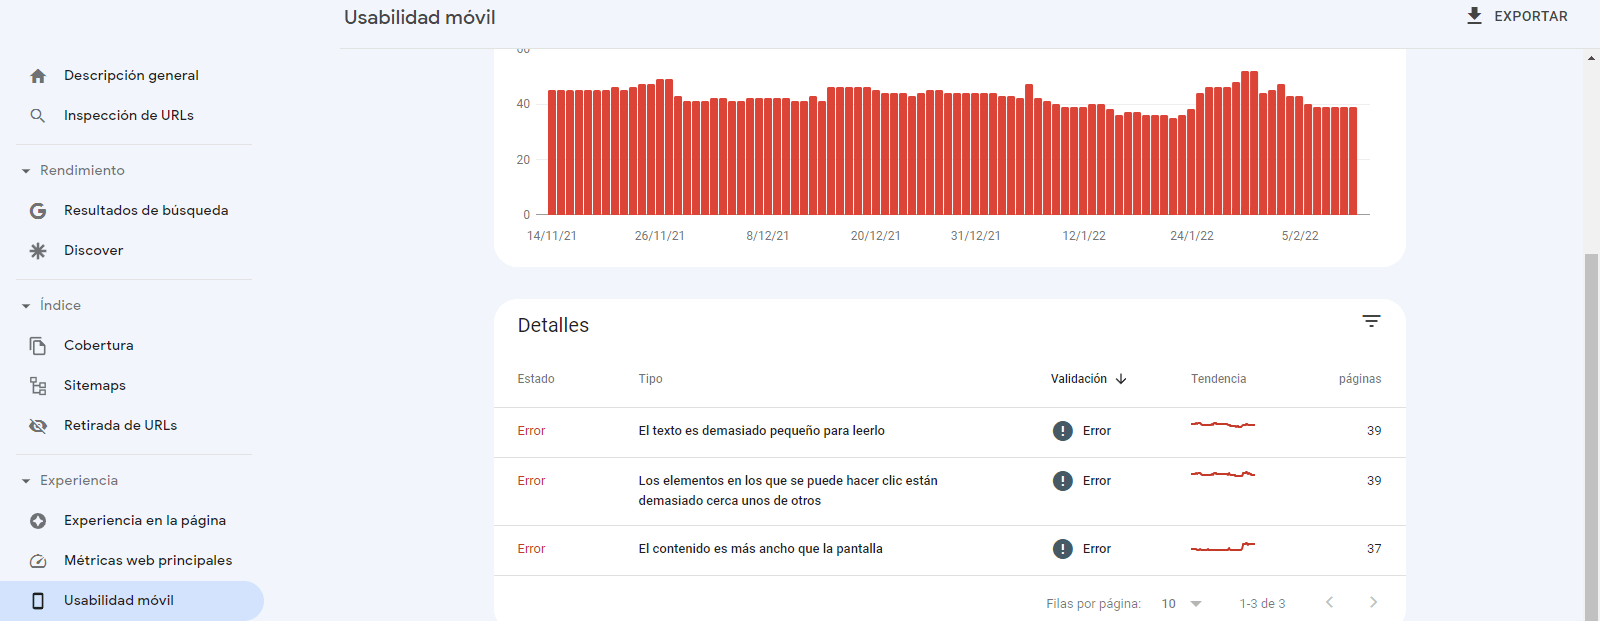The height and width of the screenshot is (621, 1600).
Task: Collapse the Experiencia section
Action: 26,481
